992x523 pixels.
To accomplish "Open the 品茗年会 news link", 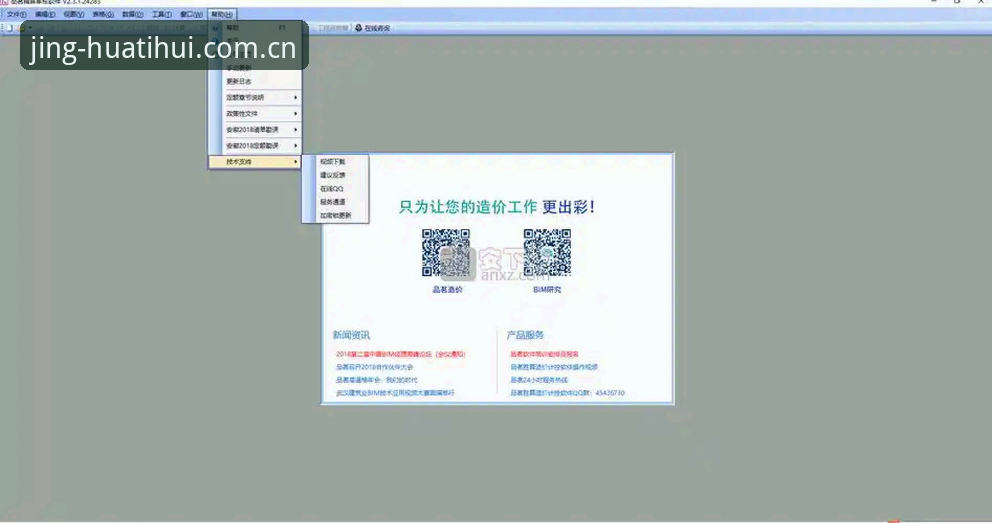I will click(x=376, y=380).
